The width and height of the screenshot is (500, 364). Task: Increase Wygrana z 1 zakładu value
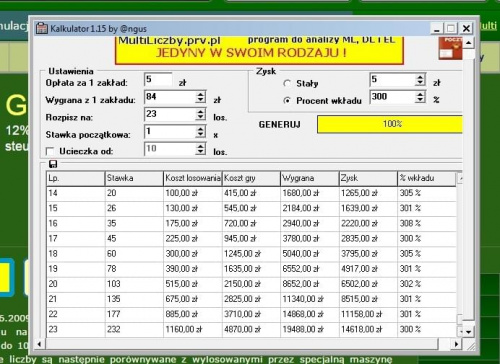(200, 94)
